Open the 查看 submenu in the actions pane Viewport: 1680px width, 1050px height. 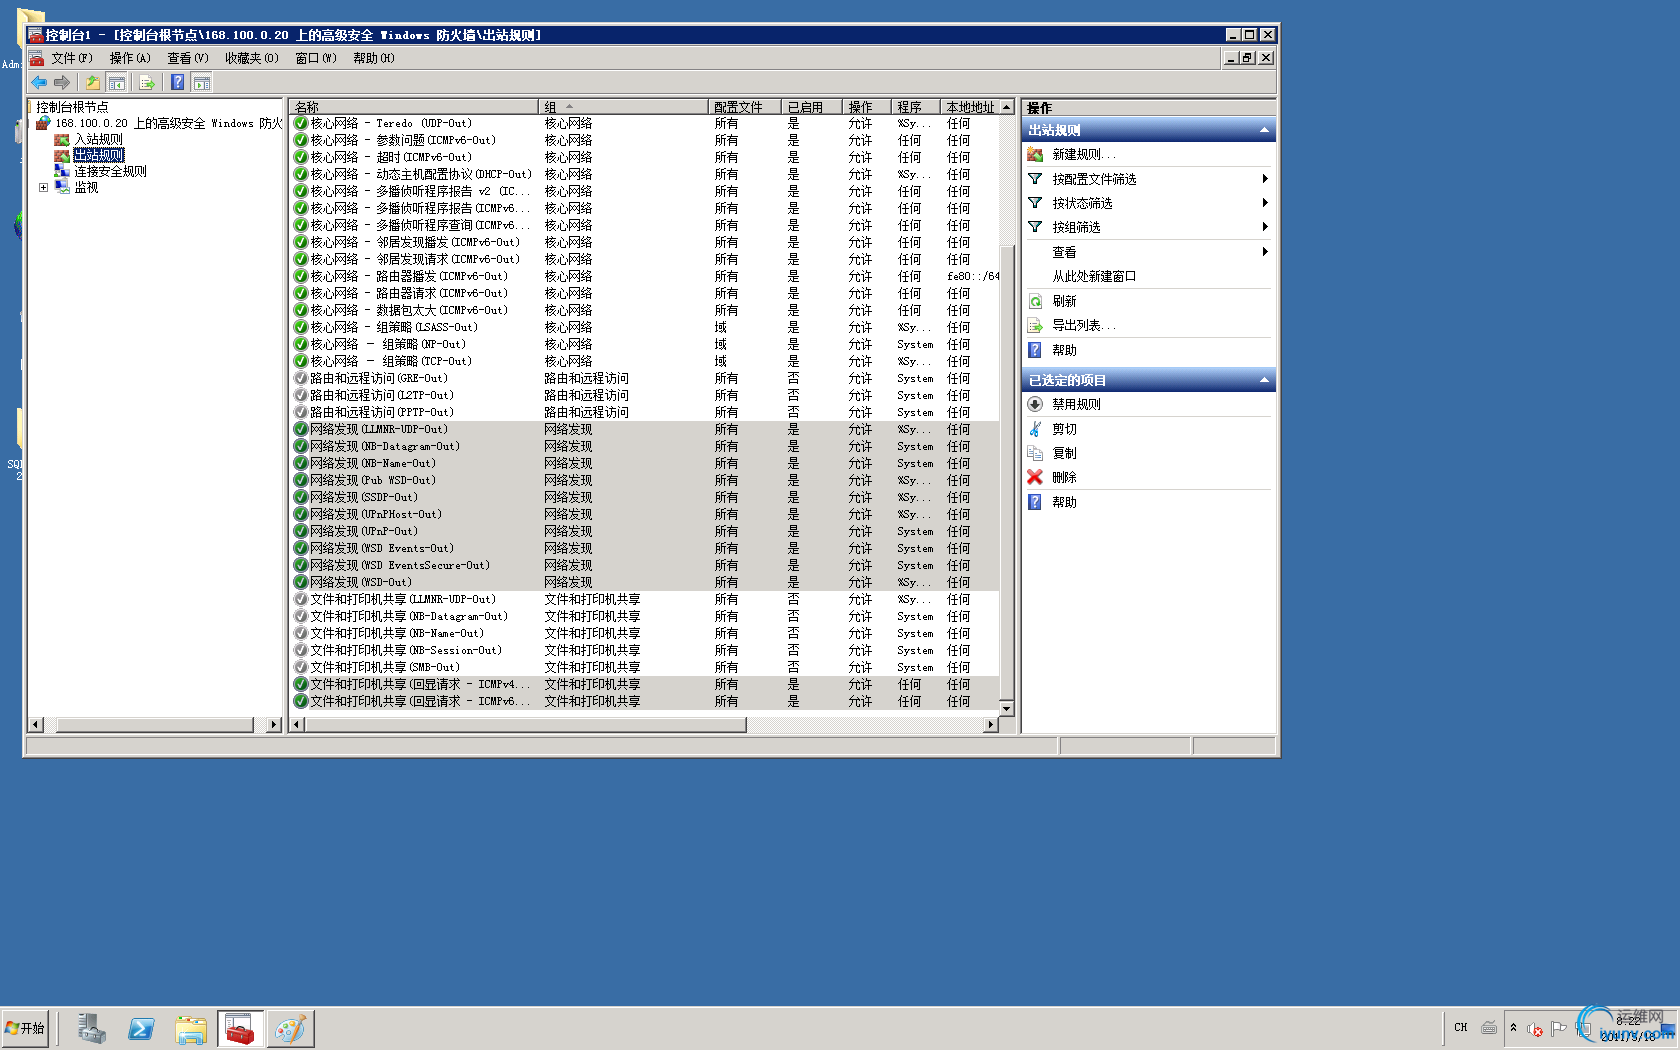coord(1148,252)
